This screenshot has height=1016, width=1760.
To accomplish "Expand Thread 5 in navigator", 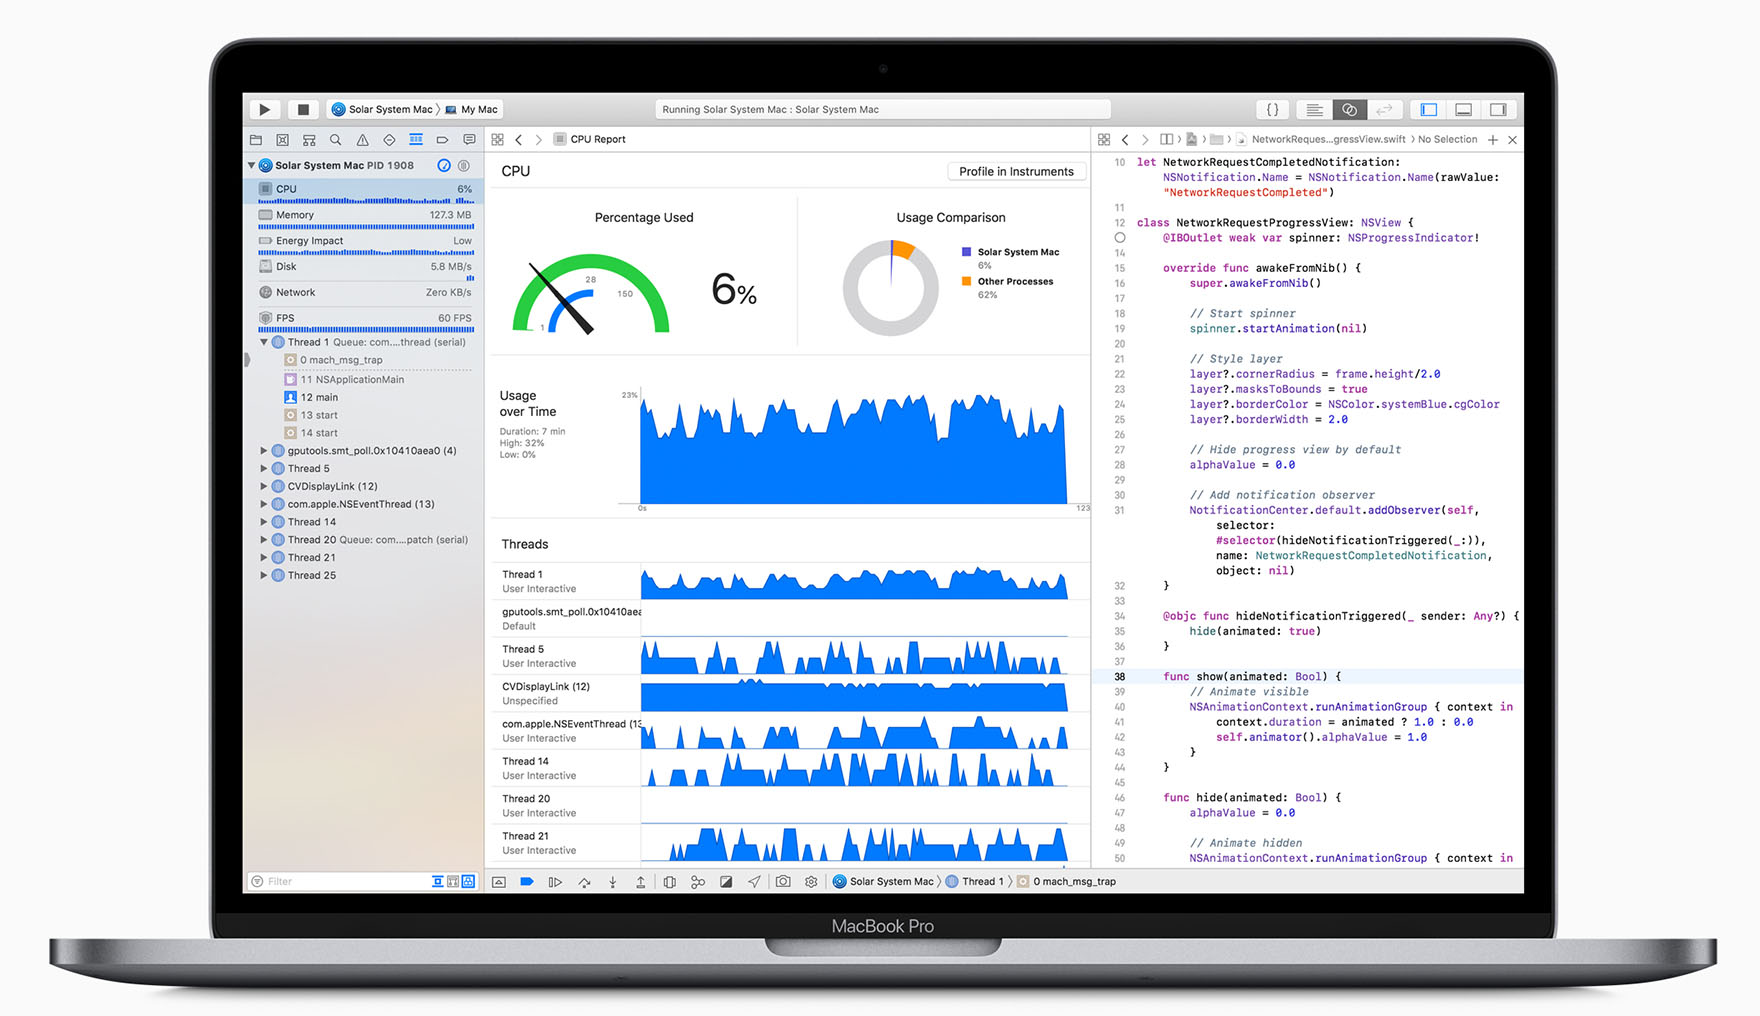I will pyautogui.click(x=264, y=468).
